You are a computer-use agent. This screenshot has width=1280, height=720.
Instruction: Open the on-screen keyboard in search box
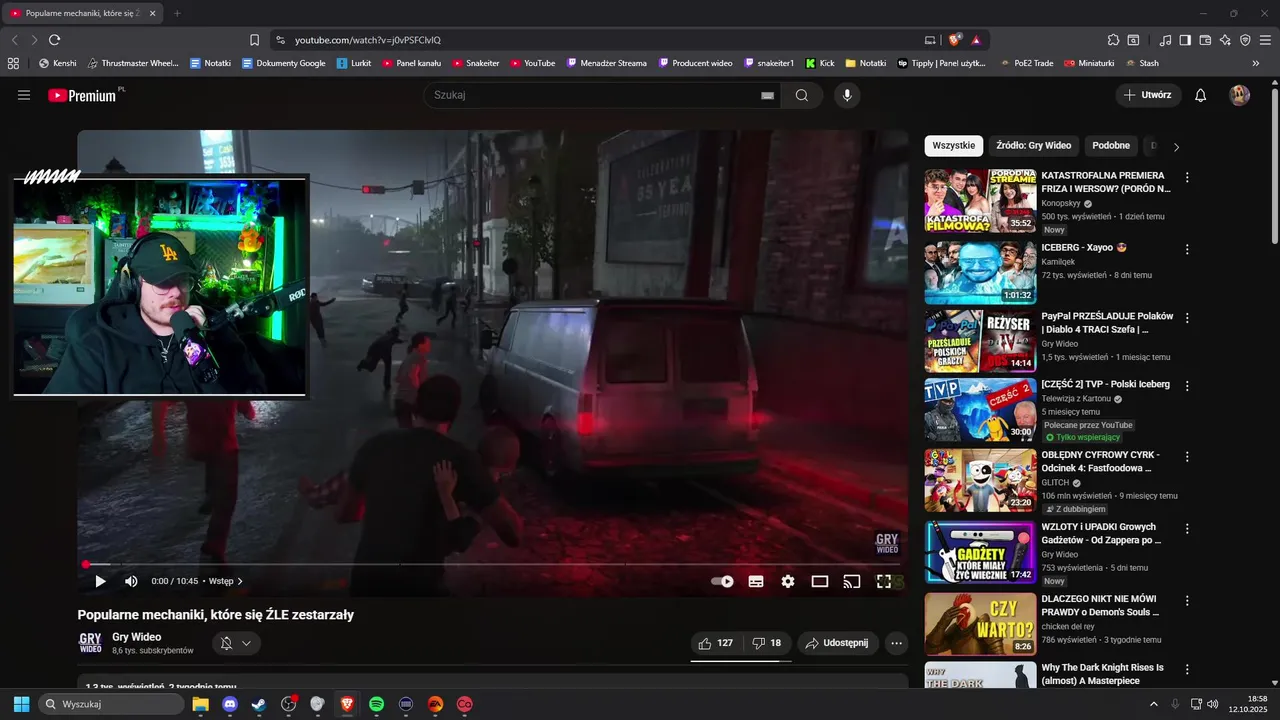[x=767, y=95]
